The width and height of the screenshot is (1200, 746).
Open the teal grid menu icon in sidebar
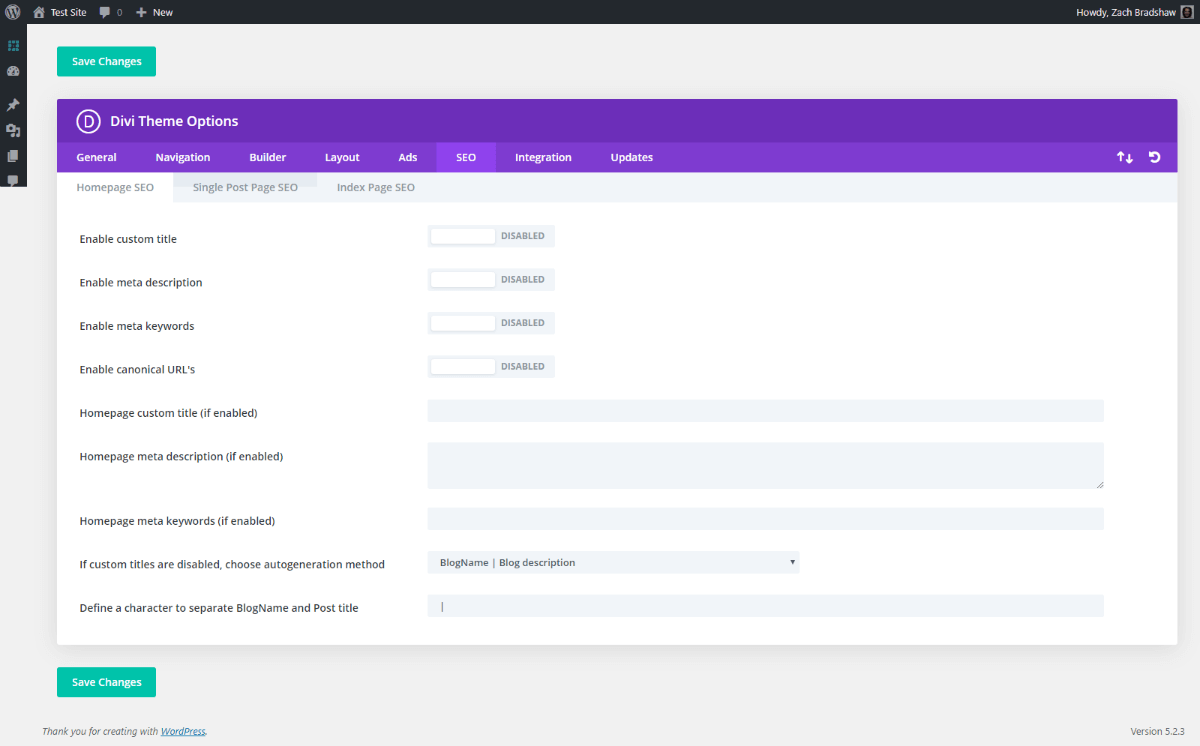[13, 46]
